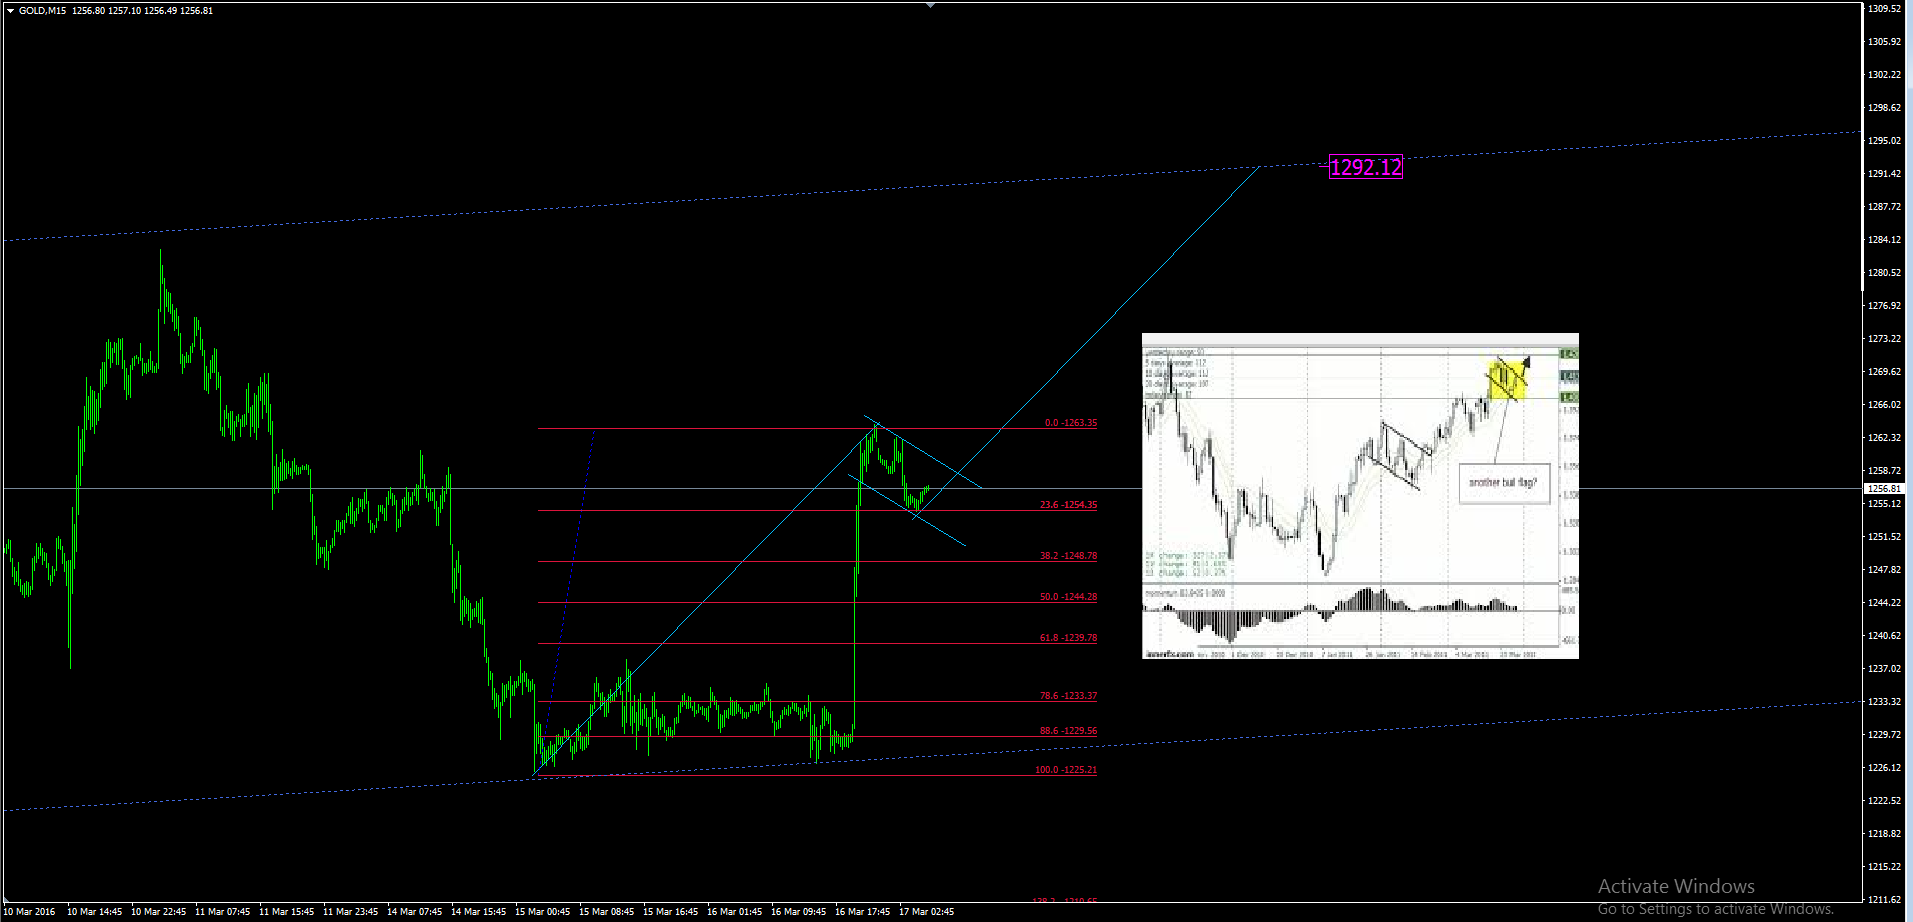
Task: Click the '15 Mar 00:45' label on time axis
Action: (x=542, y=912)
